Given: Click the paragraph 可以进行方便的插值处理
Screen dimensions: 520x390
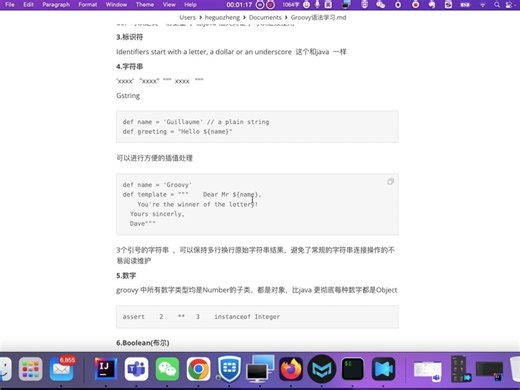Looking at the screenshot, I should (154, 158).
